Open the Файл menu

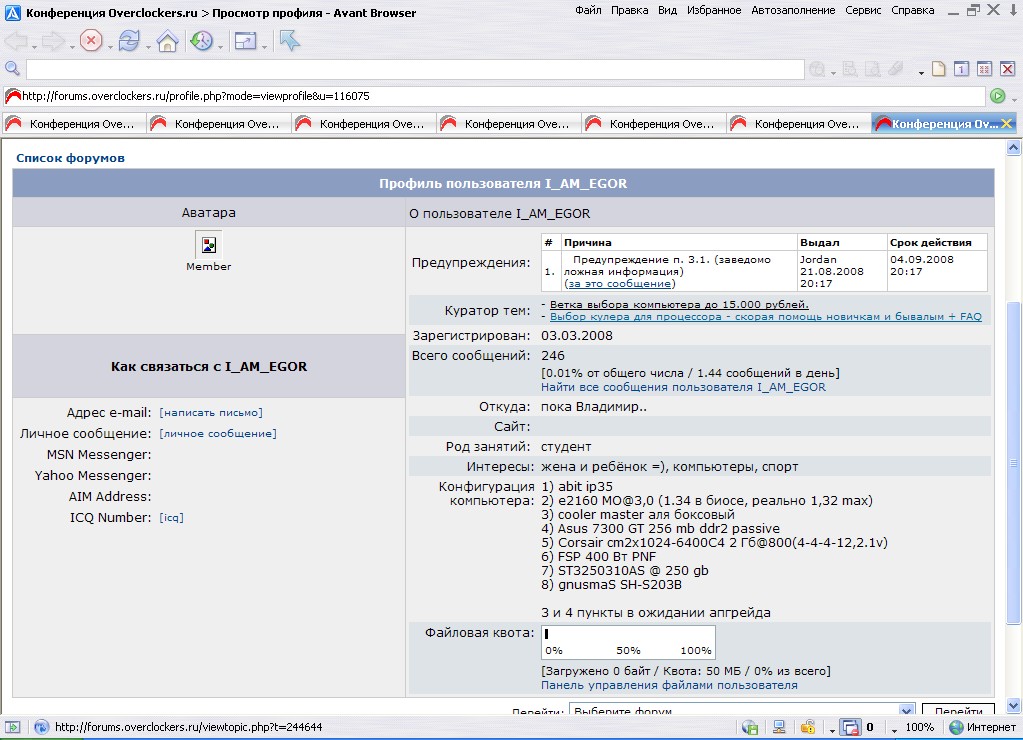point(588,10)
